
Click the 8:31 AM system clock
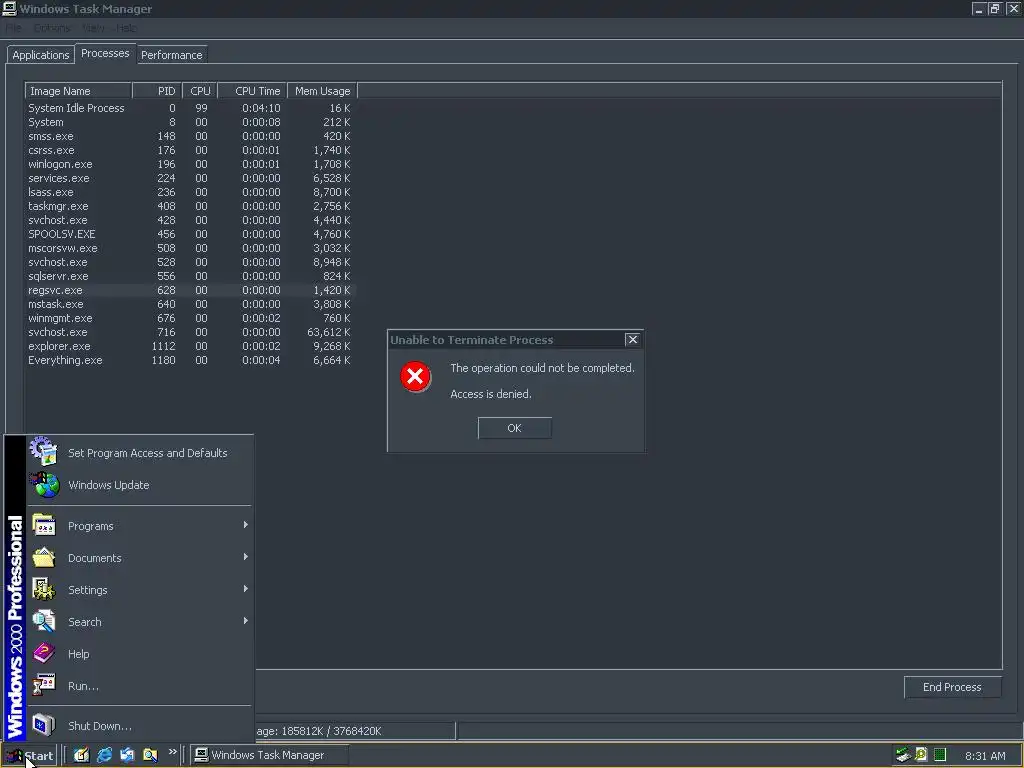pyautogui.click(x=985, y=756)
